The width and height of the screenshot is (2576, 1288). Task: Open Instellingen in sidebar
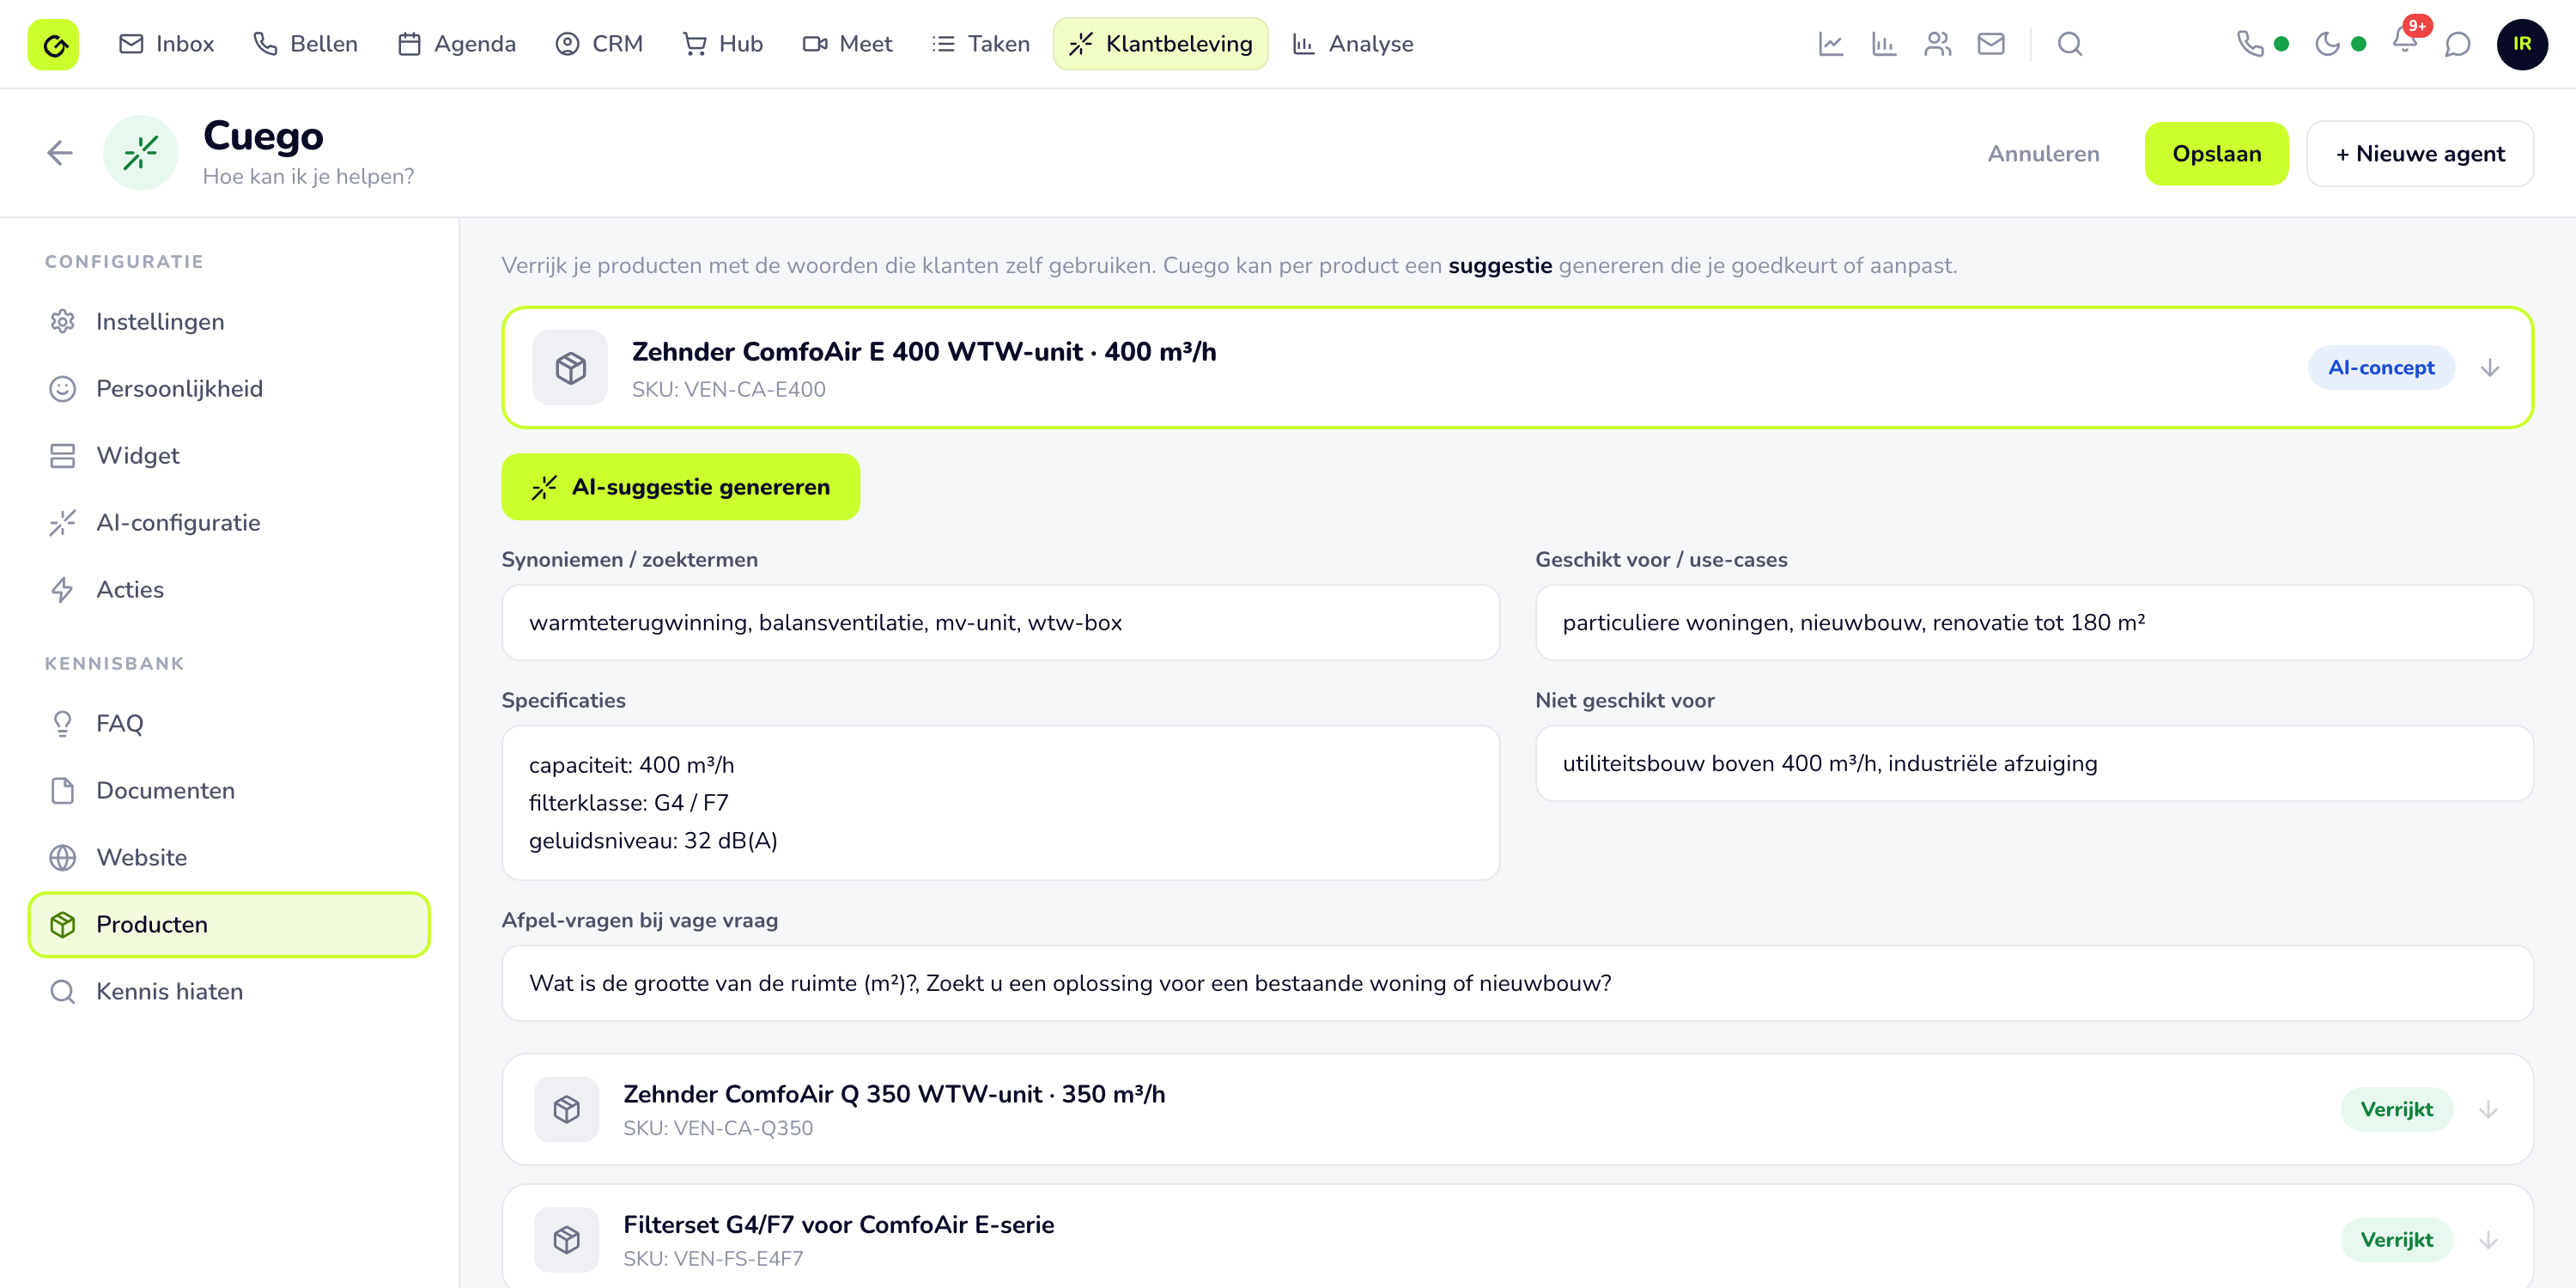coord(229,322)
